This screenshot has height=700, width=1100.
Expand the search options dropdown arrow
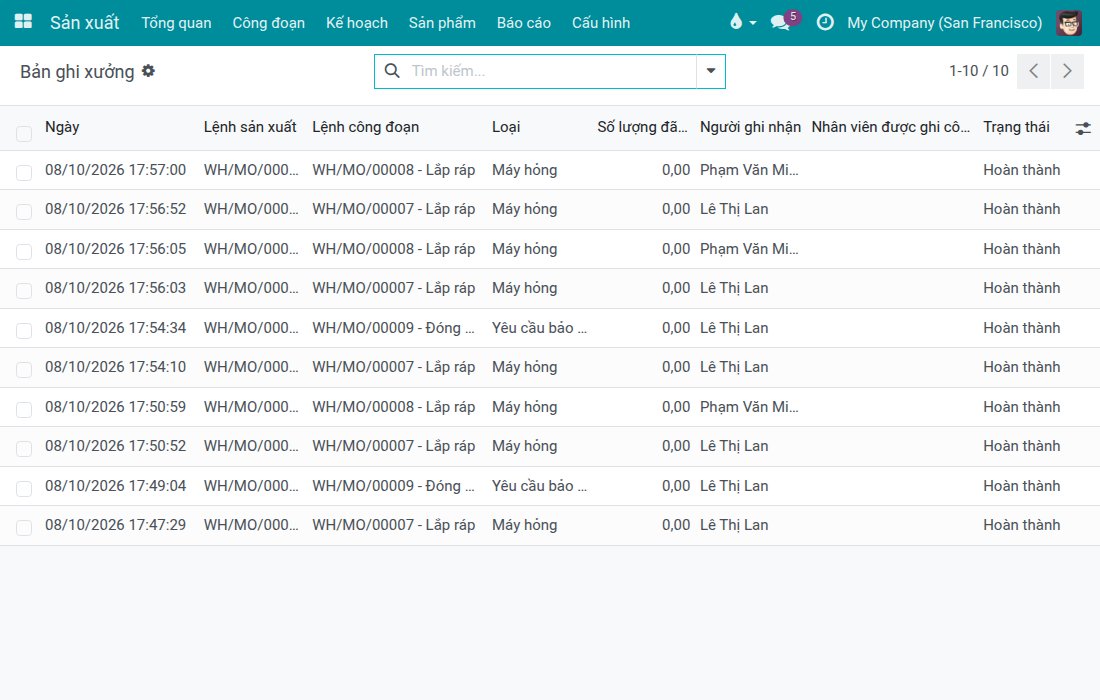coord(711,71)
